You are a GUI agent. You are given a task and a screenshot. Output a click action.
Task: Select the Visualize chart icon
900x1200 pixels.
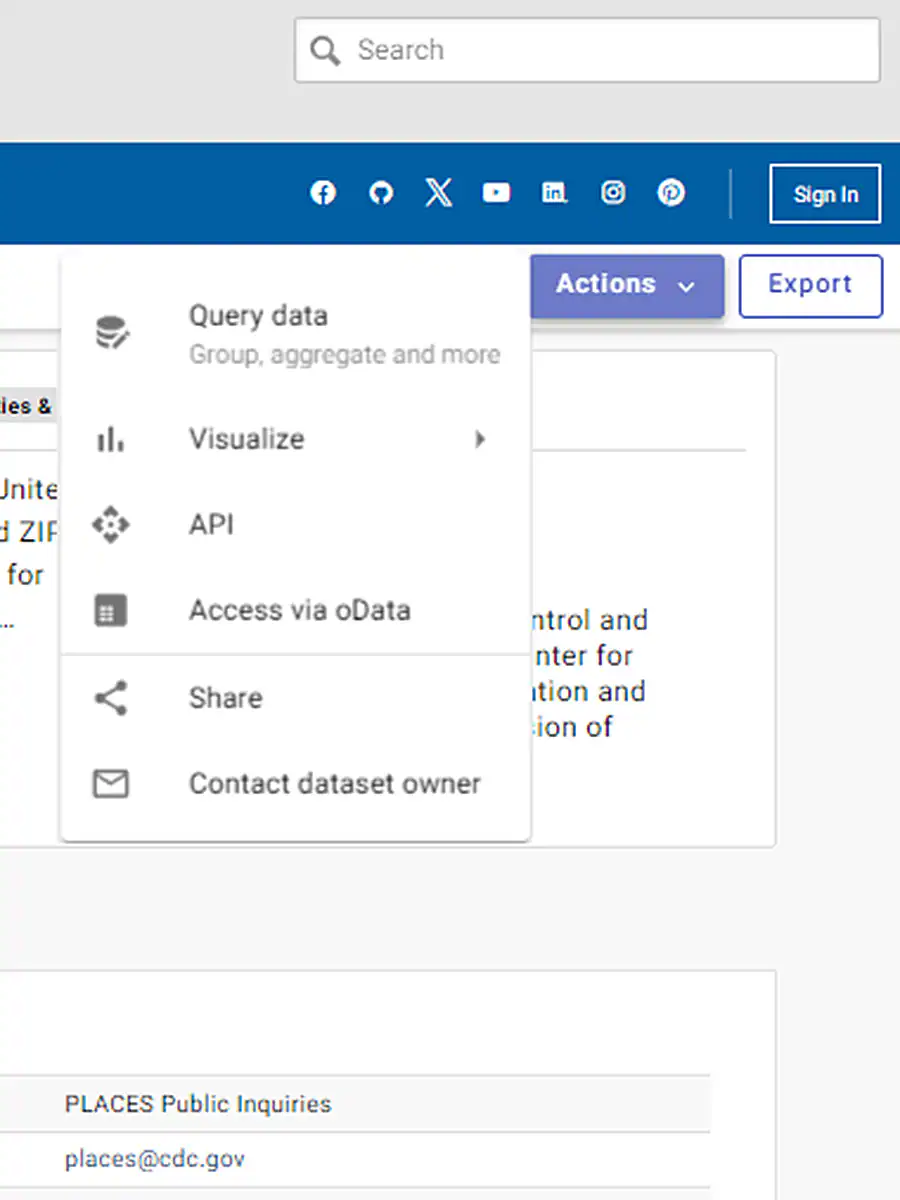(x=111, y=439)
